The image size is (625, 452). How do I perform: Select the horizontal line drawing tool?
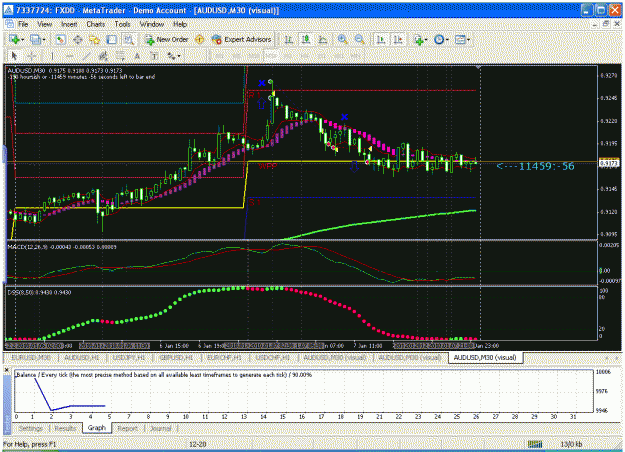click(x=69, y=56)
